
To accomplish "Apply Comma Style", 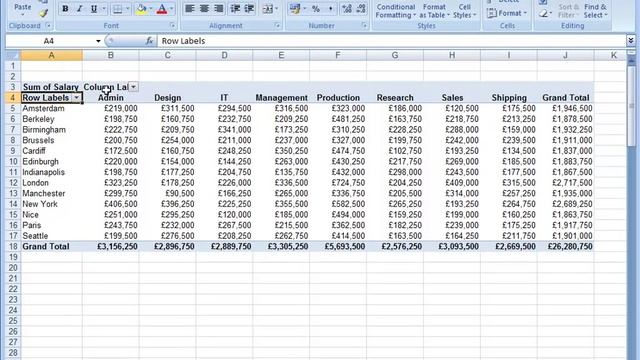I will (330, 9).
